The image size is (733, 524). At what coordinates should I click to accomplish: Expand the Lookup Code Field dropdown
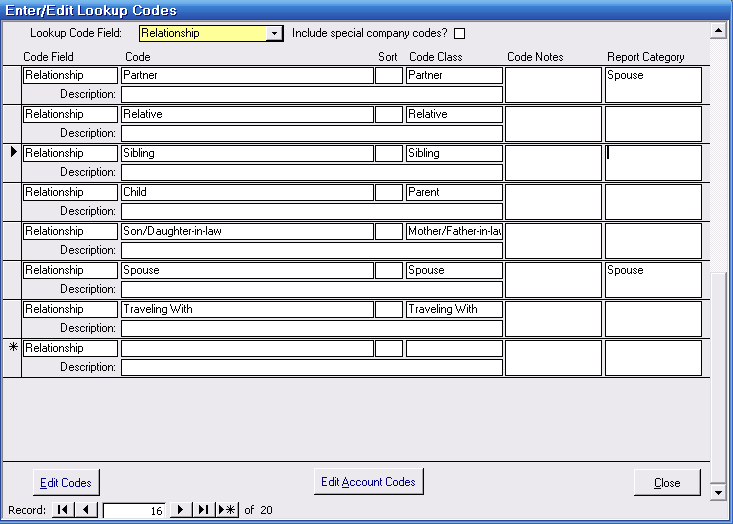pos(275,34)
